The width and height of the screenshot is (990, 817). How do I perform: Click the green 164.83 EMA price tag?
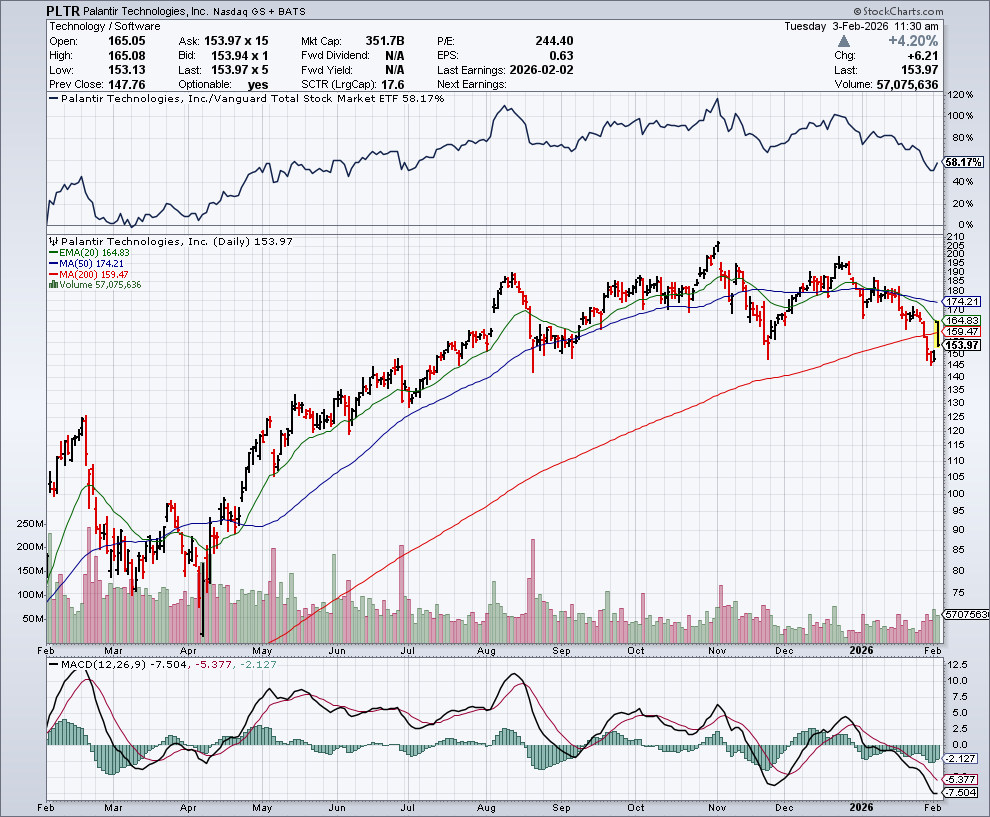tap(962, 320)
